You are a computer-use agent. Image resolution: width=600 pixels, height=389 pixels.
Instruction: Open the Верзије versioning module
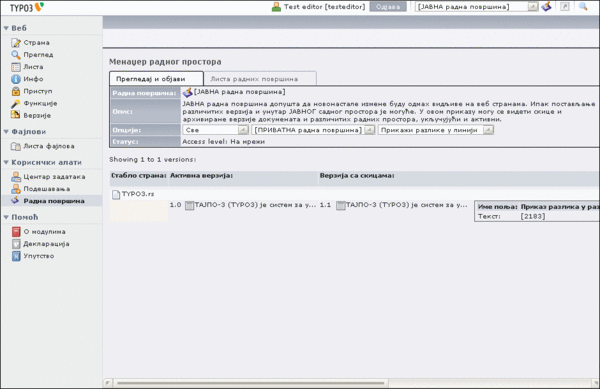click(15, 115)
